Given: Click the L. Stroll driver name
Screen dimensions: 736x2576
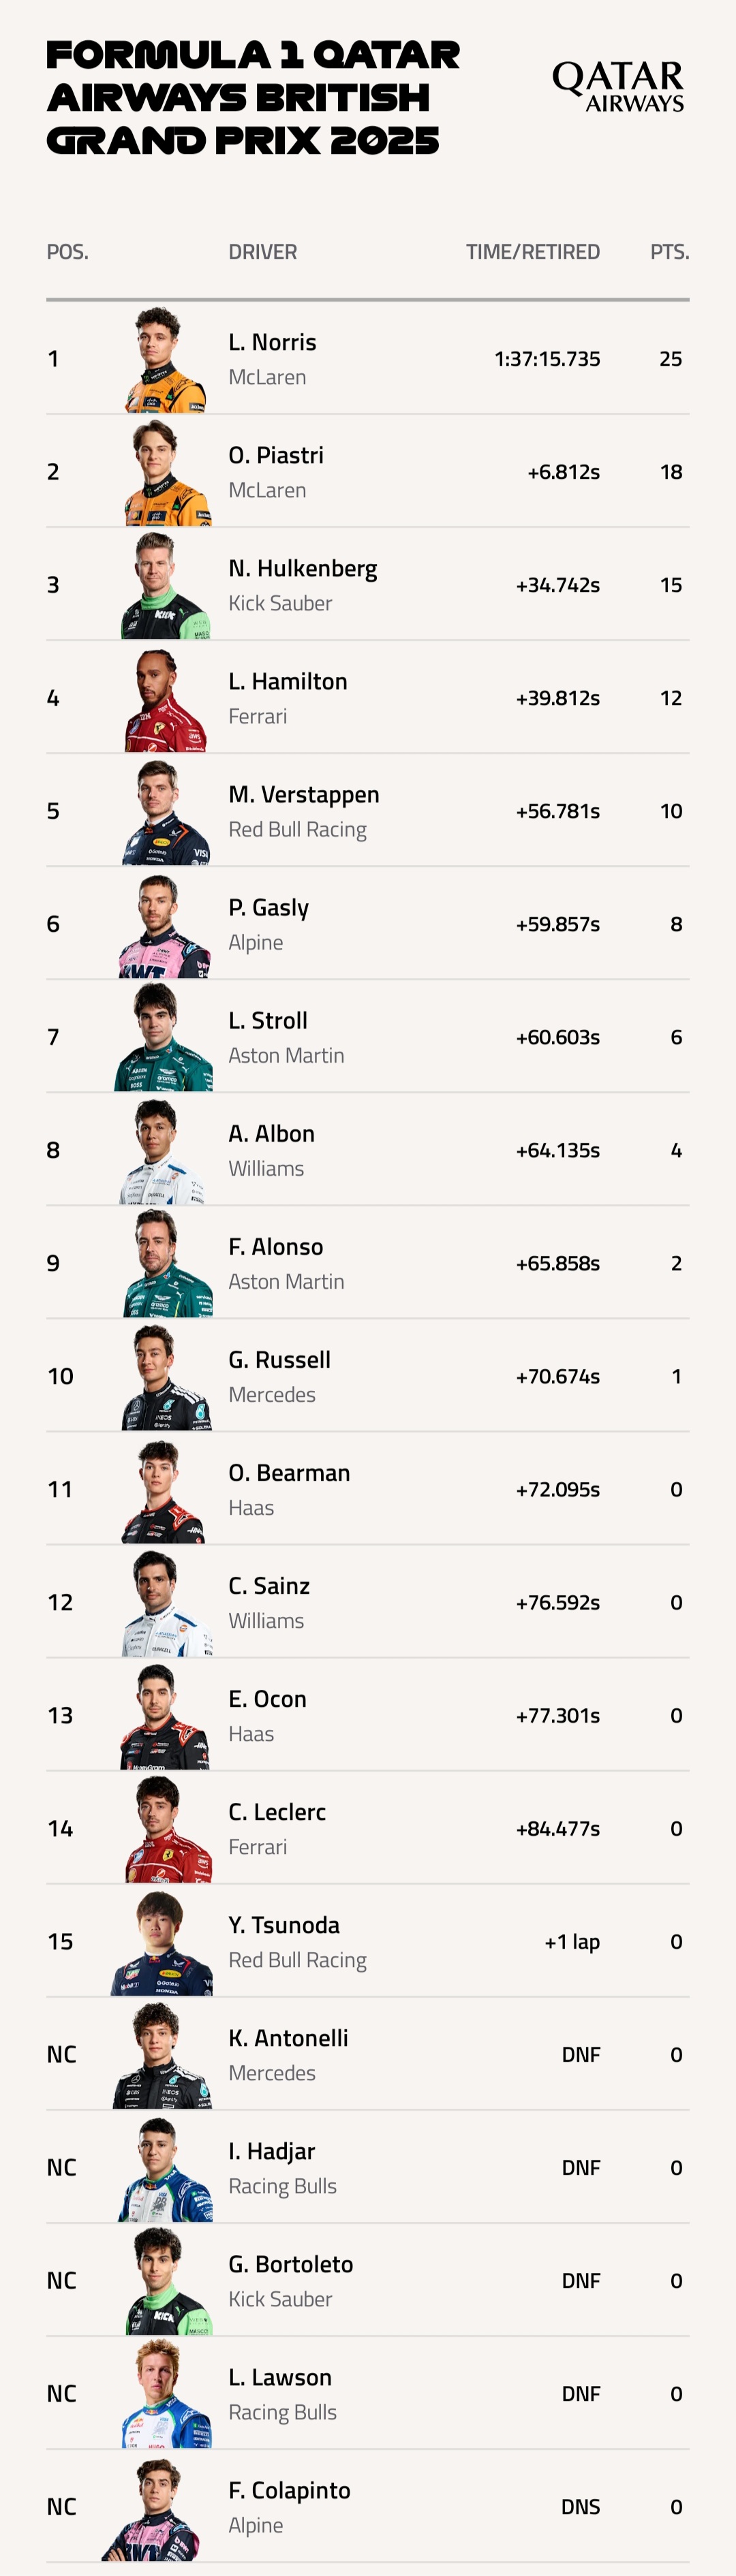Looking at the screenshot, I should point(267,1021).
